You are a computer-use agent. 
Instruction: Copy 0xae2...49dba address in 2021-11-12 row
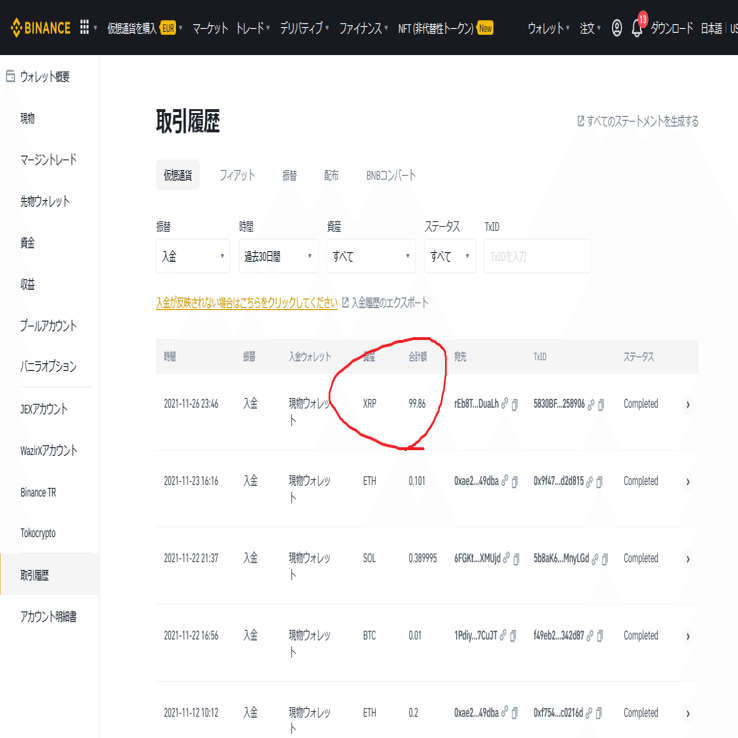click(x=515, y=714)
